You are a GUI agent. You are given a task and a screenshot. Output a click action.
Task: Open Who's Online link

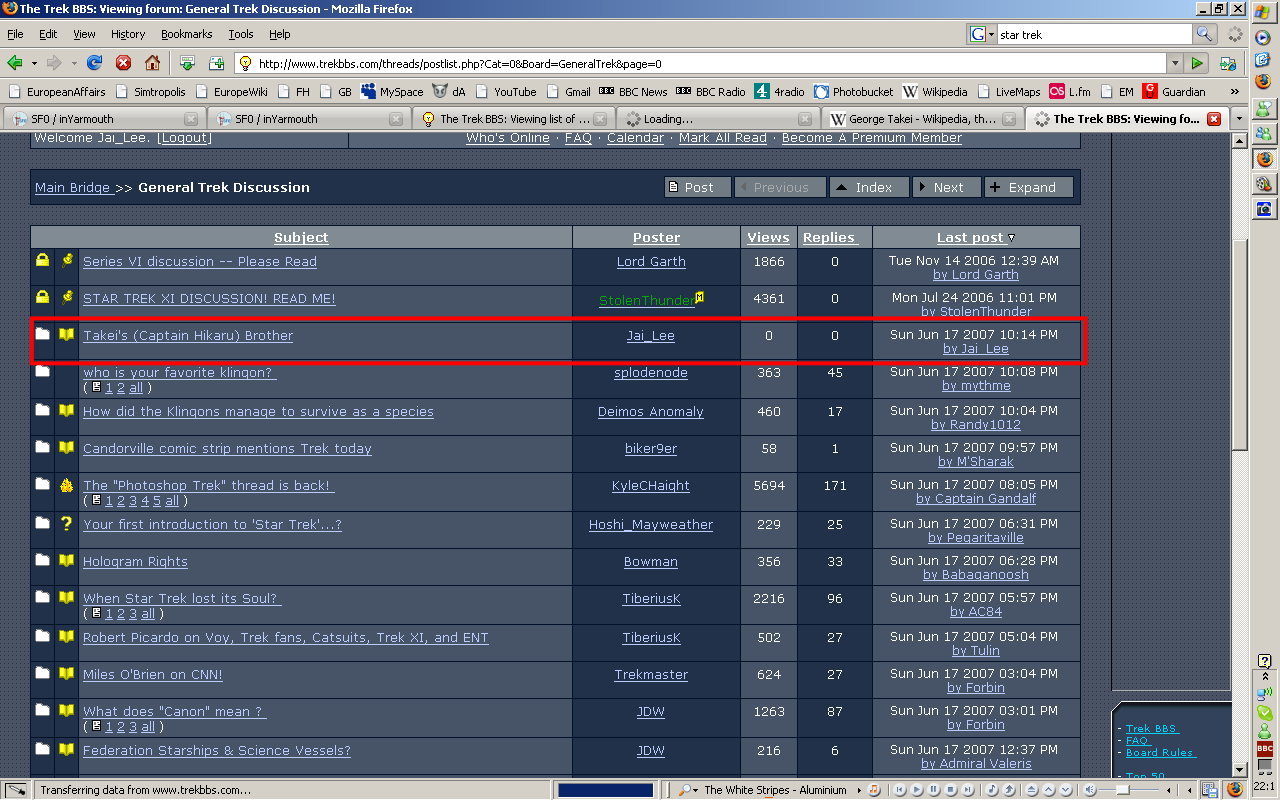tap(508, 138)
